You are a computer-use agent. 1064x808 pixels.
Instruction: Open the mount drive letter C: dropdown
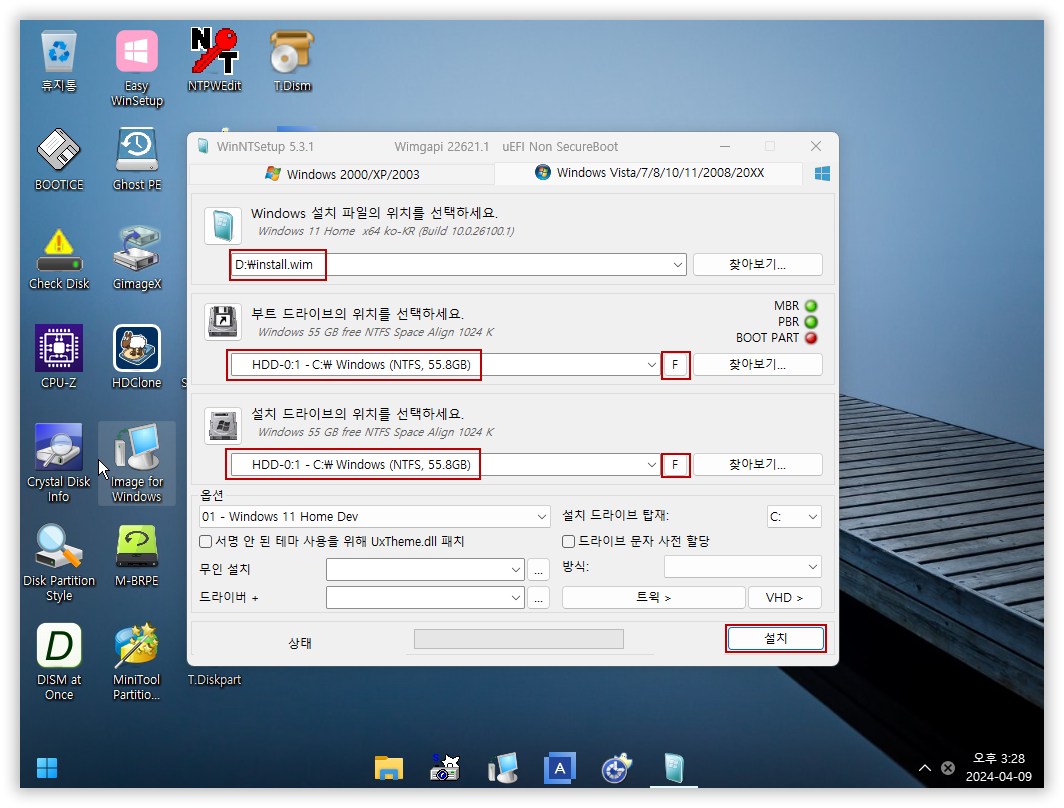point(812,517)
